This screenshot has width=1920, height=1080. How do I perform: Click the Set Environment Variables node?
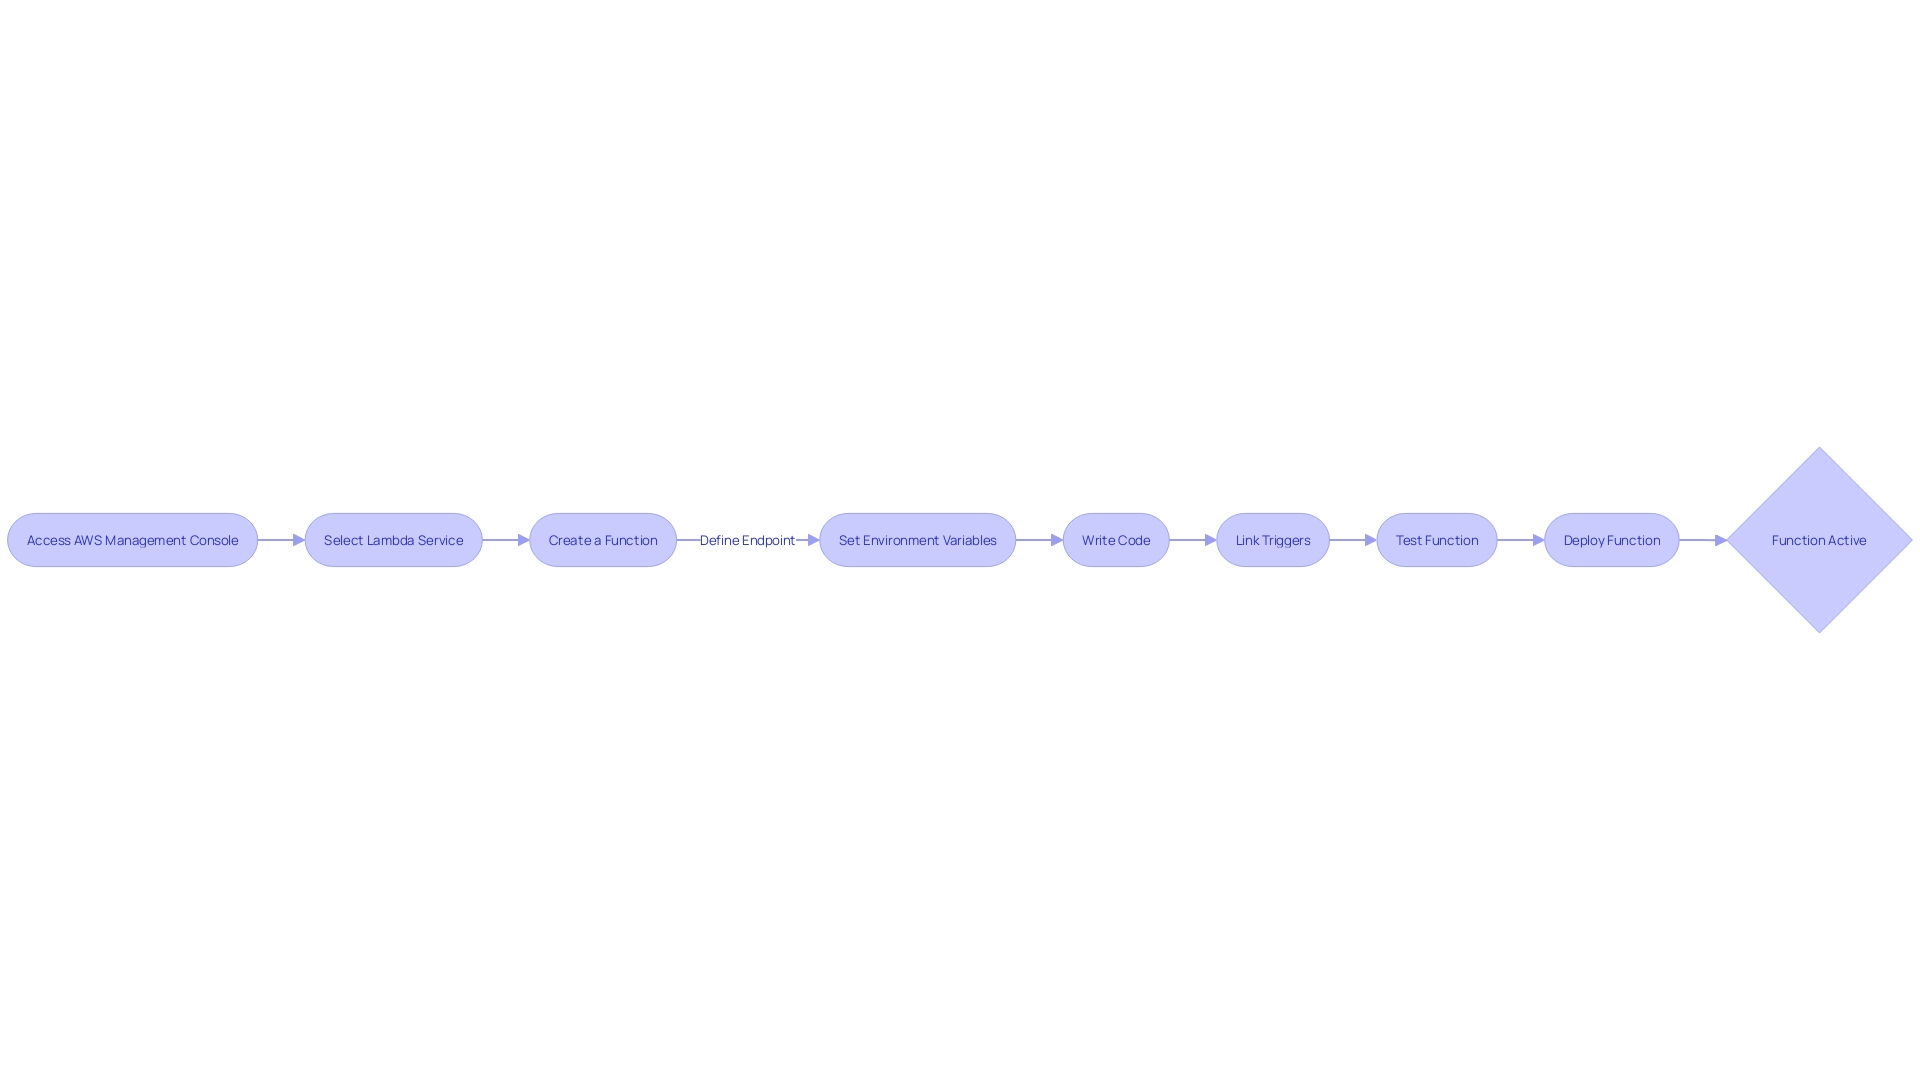pyautogui.click(x=918, y=539)
